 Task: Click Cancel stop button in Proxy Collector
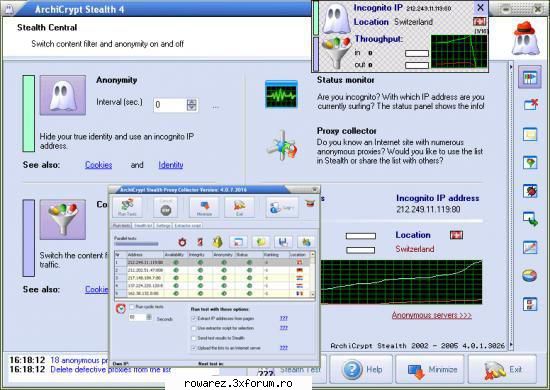166,207
